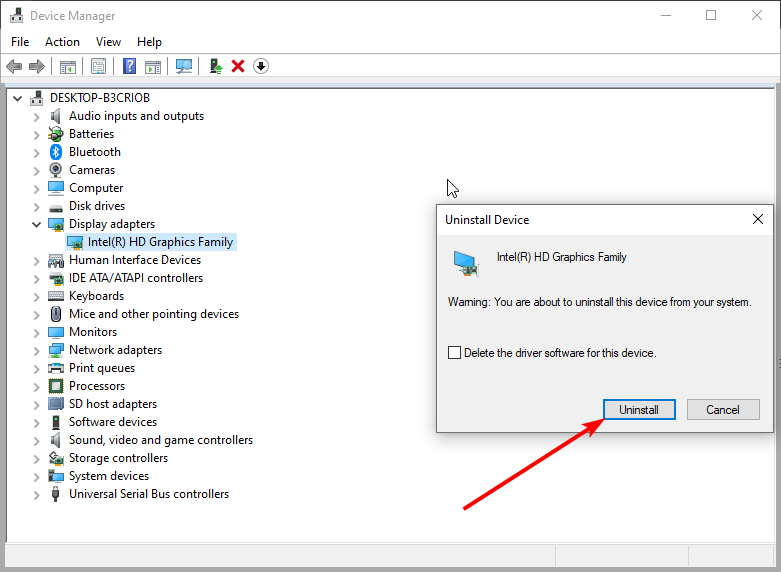Select the IDE ATA/ATAPI controllers label
This screenshot has width=781, height=572.
click(x=135, y=278)
